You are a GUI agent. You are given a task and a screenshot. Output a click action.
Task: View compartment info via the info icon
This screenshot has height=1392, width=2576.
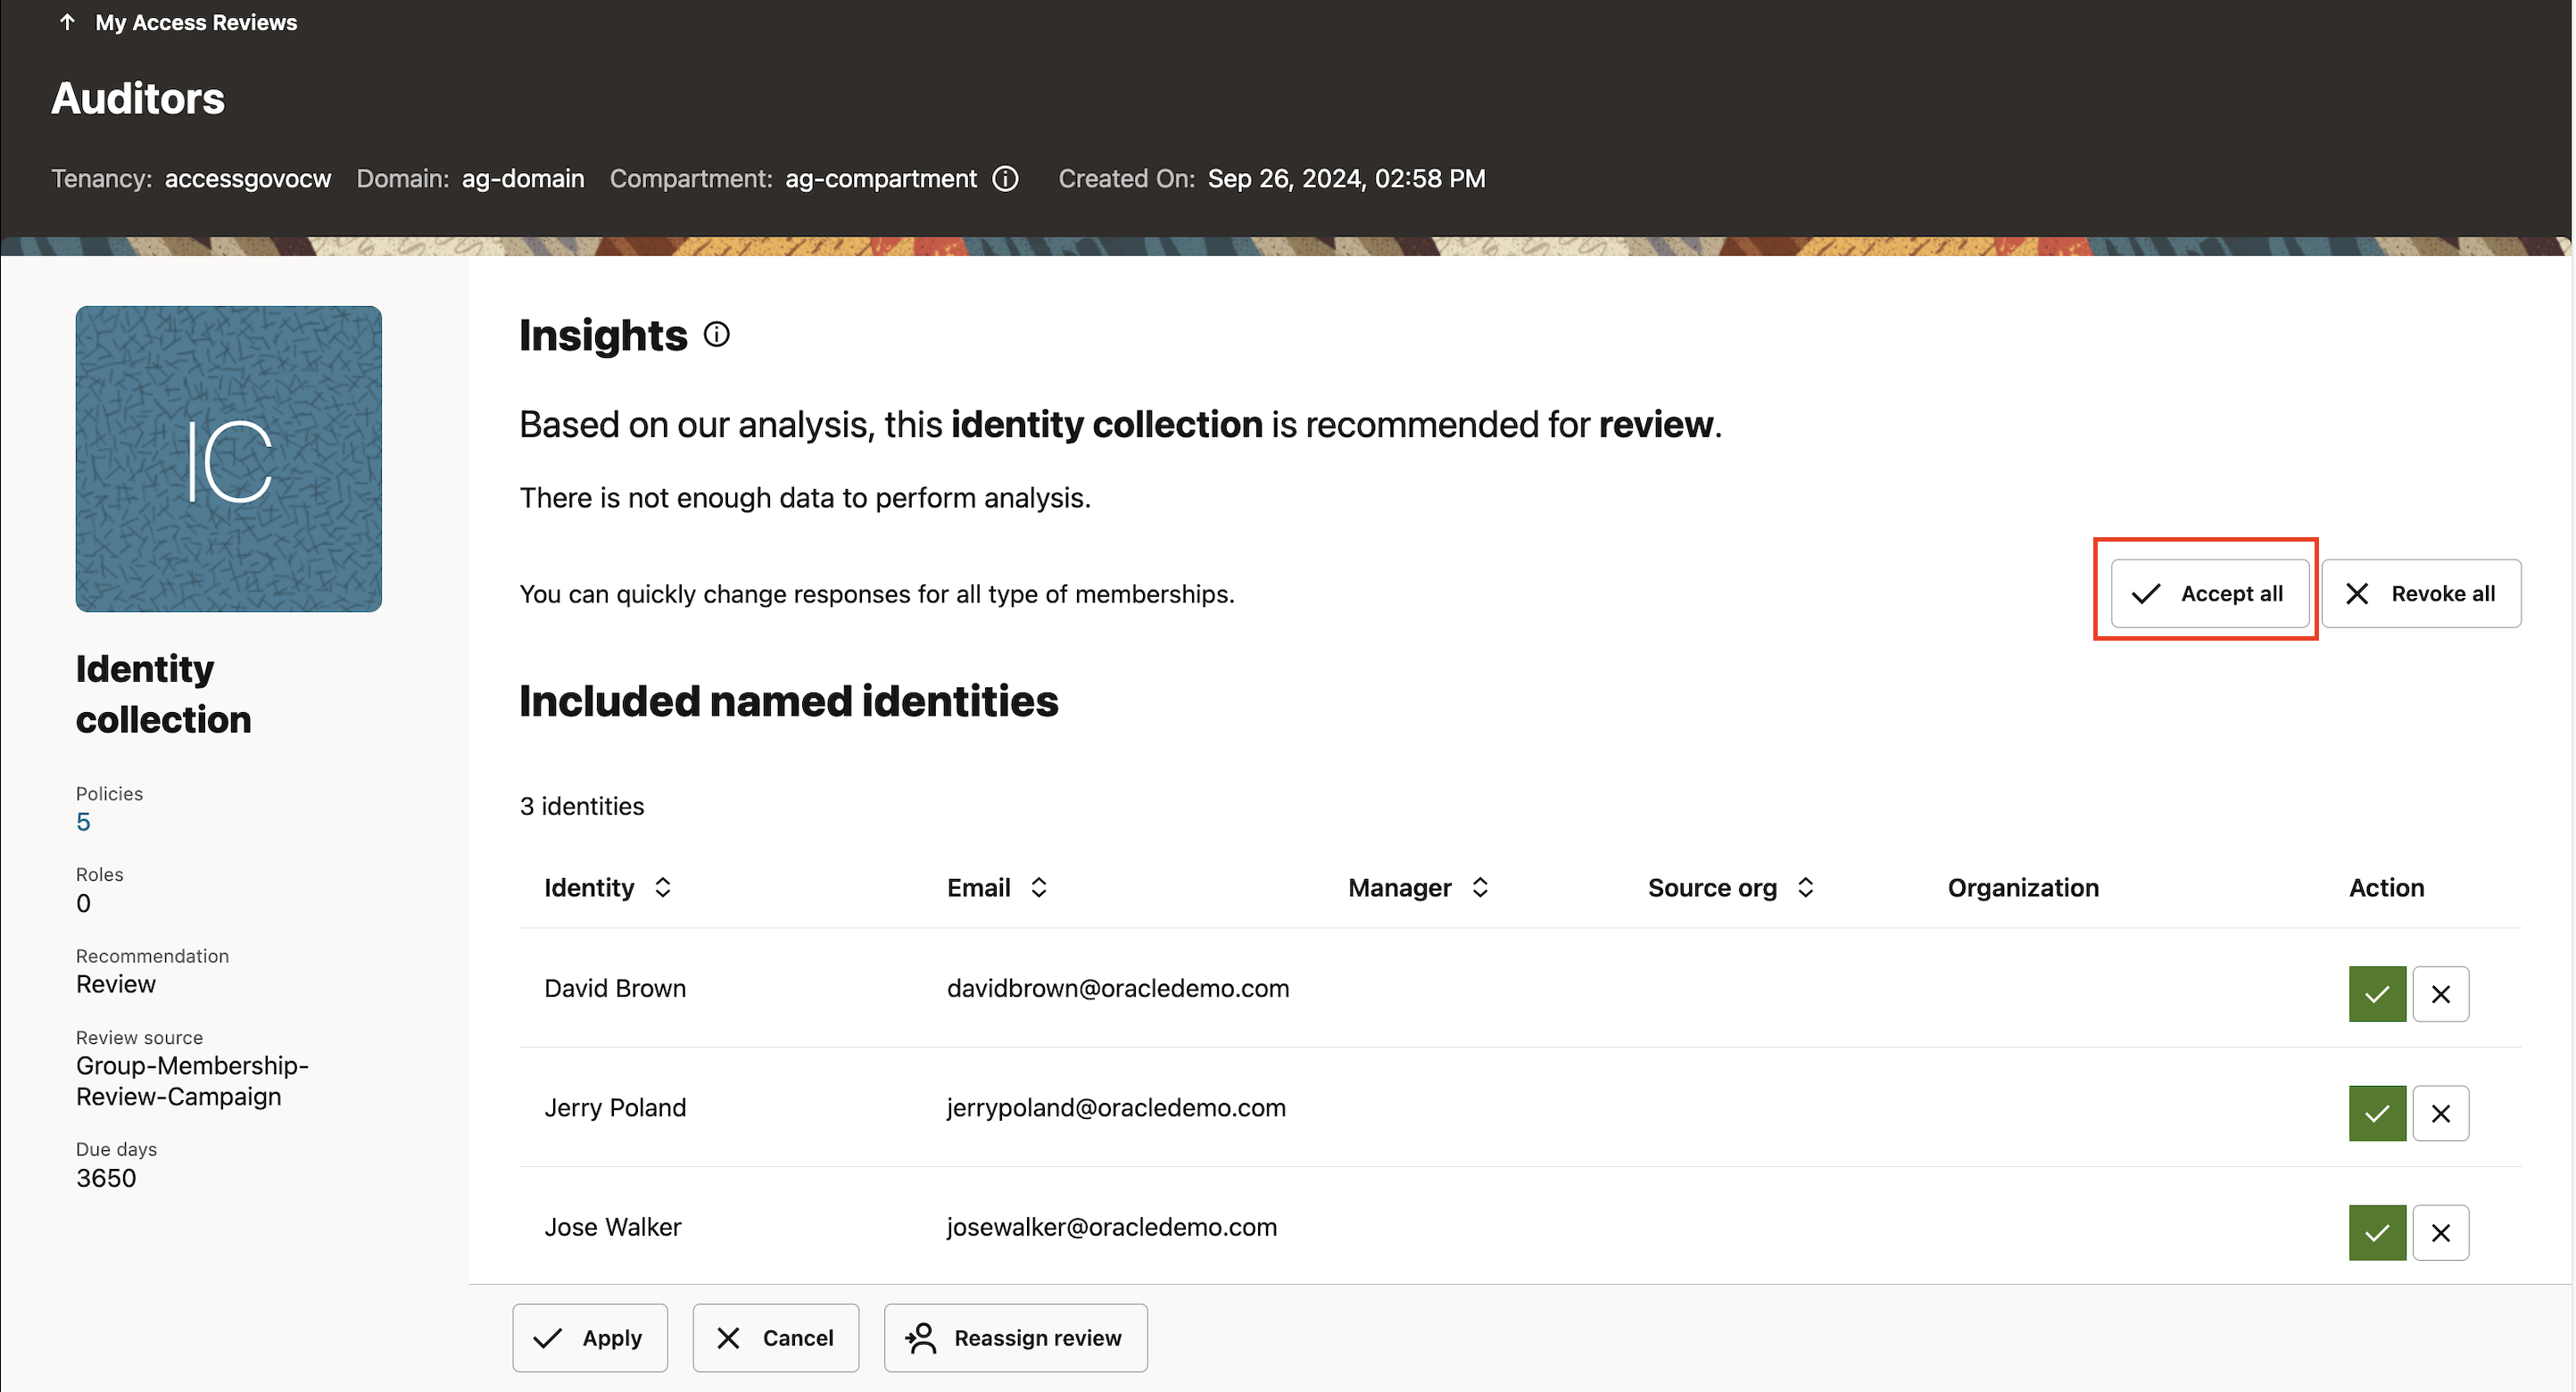[1005, 178]
